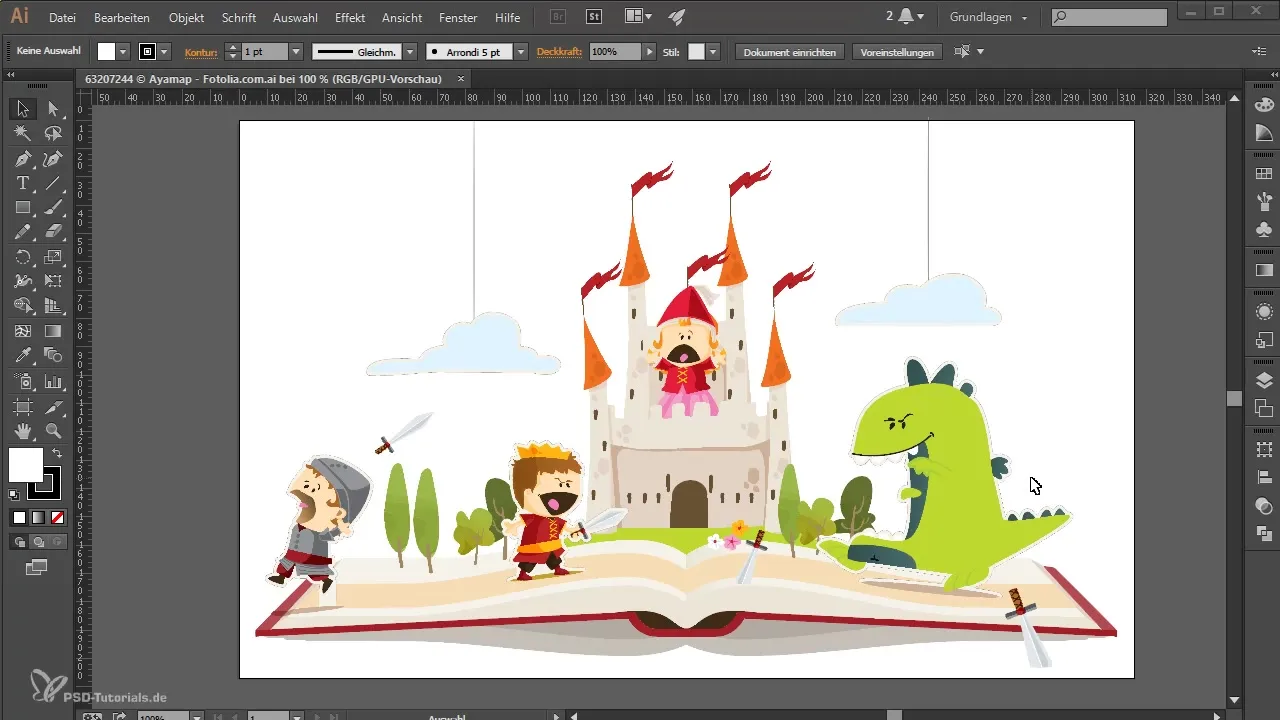Screen dimensions: 1280x720
Task: Click the Dokument einrichten button
Action: [790, 51]
